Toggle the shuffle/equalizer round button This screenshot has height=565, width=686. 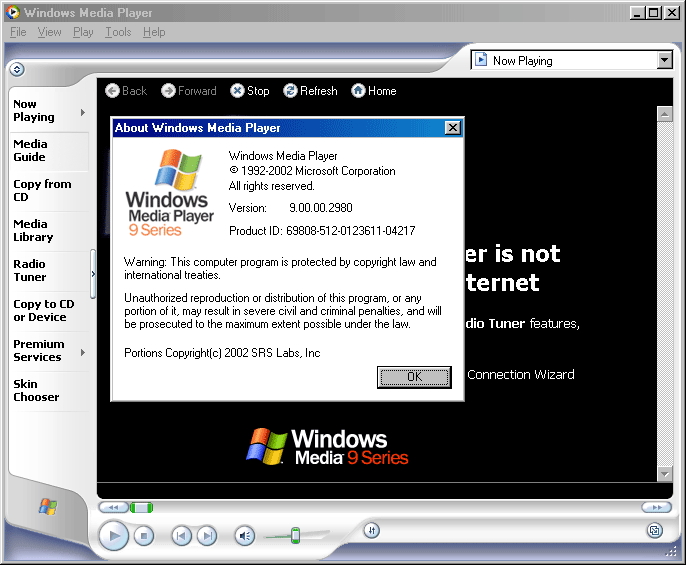[371, 531]
